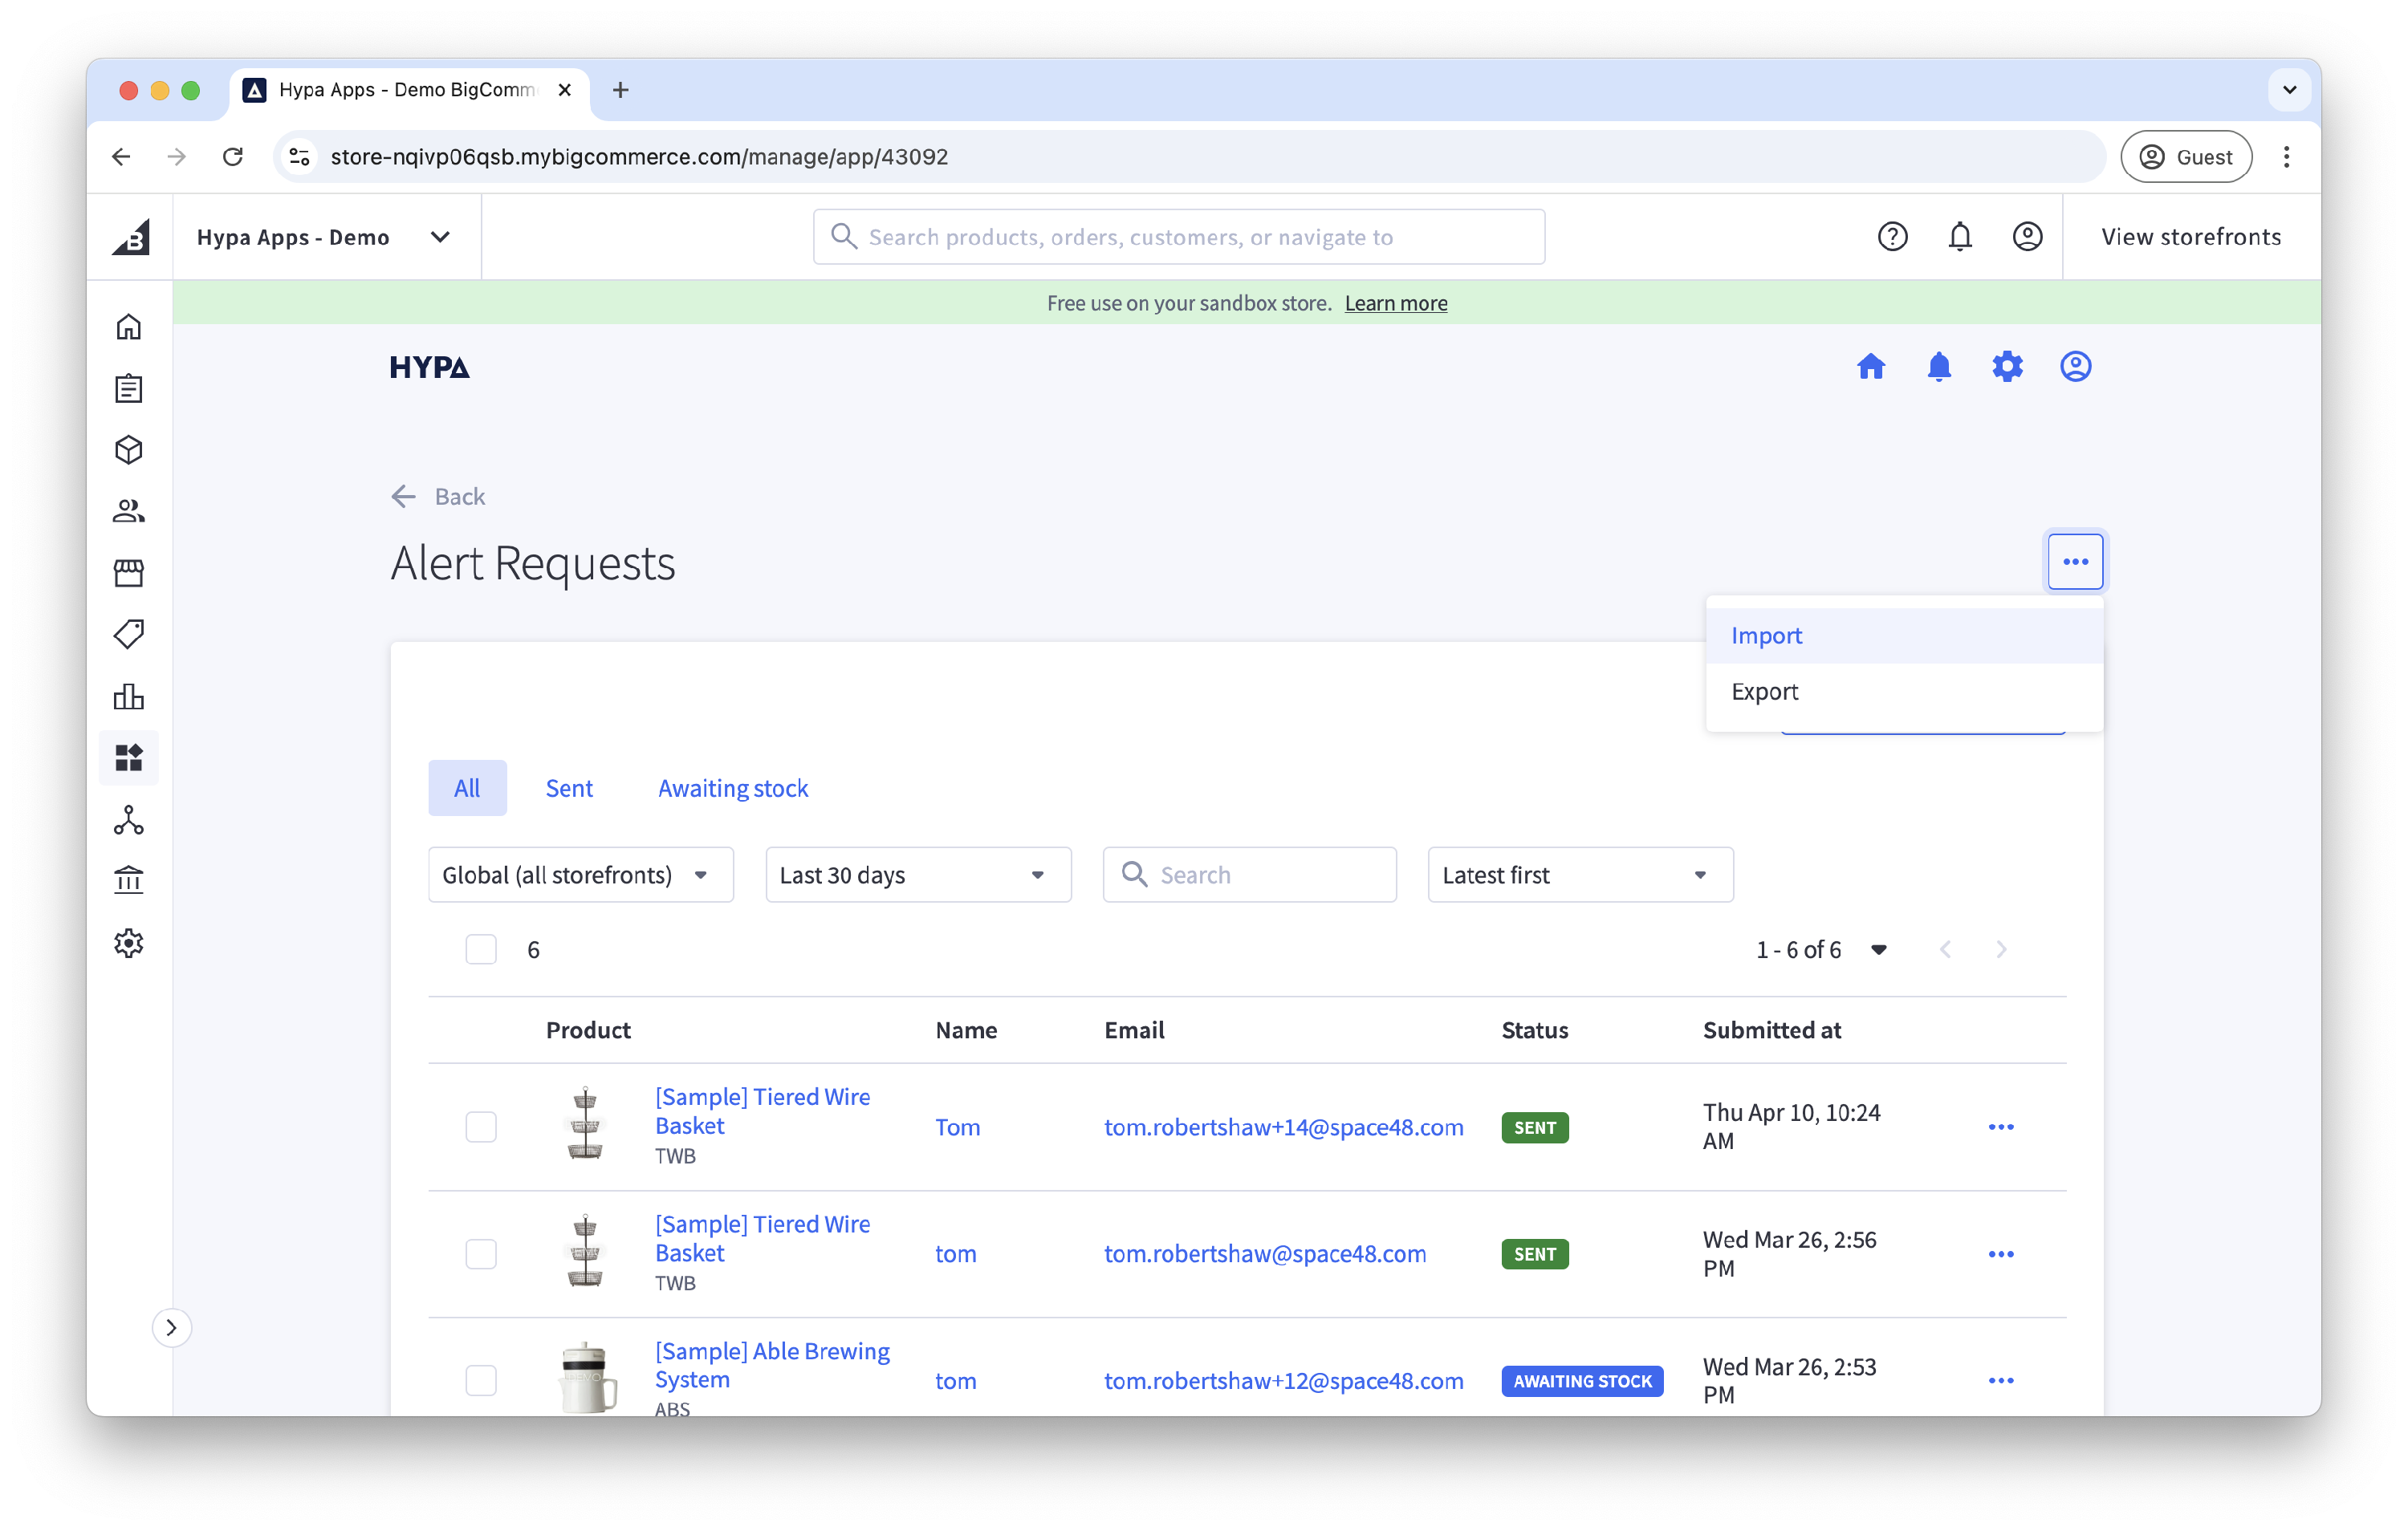
Task: Click the Able Brewing System product thumbnail
Action: point(587,1377)
